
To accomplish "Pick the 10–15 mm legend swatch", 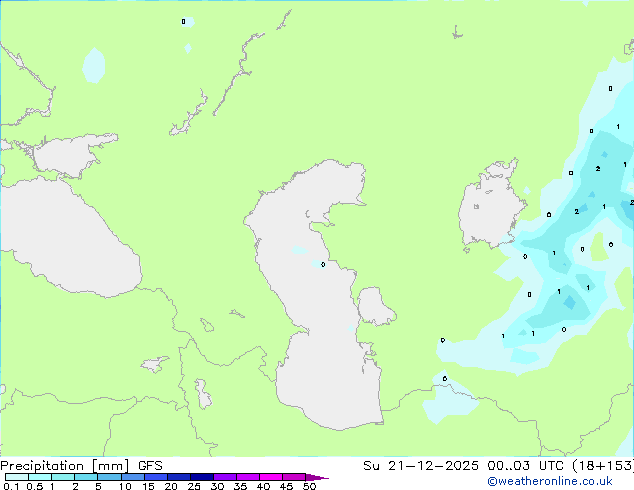I will pos(133,477).
